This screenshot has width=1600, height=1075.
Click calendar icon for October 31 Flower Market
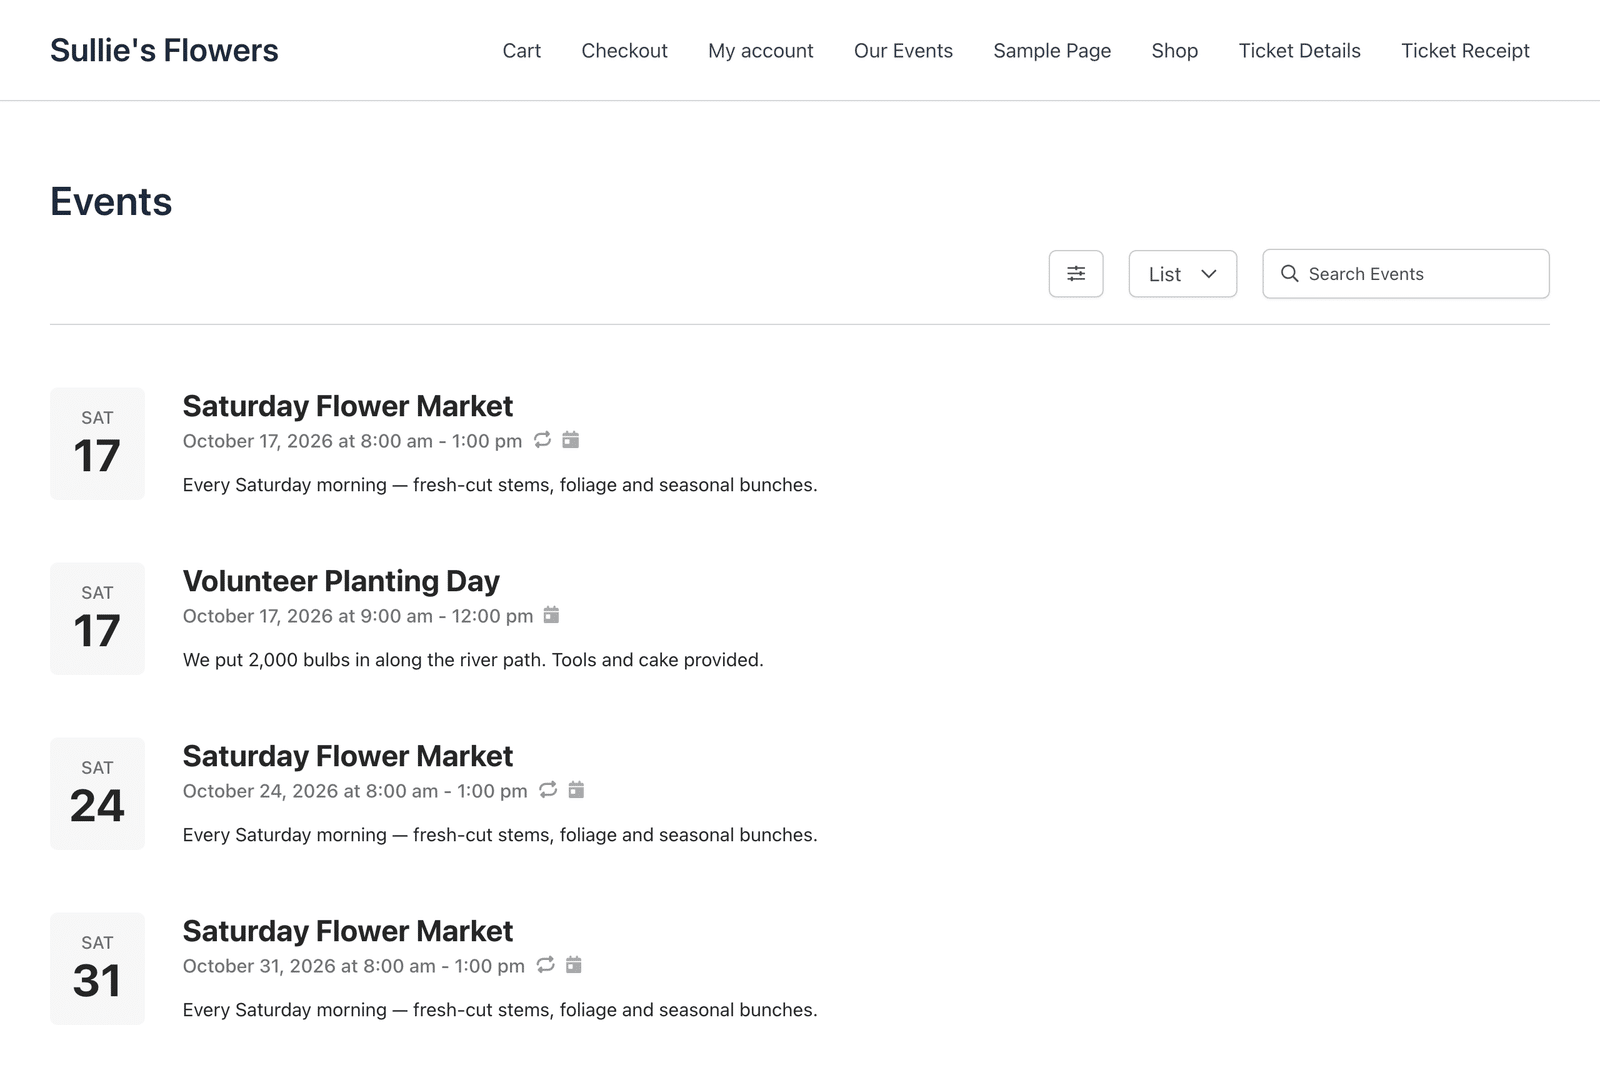pos(574,965)
